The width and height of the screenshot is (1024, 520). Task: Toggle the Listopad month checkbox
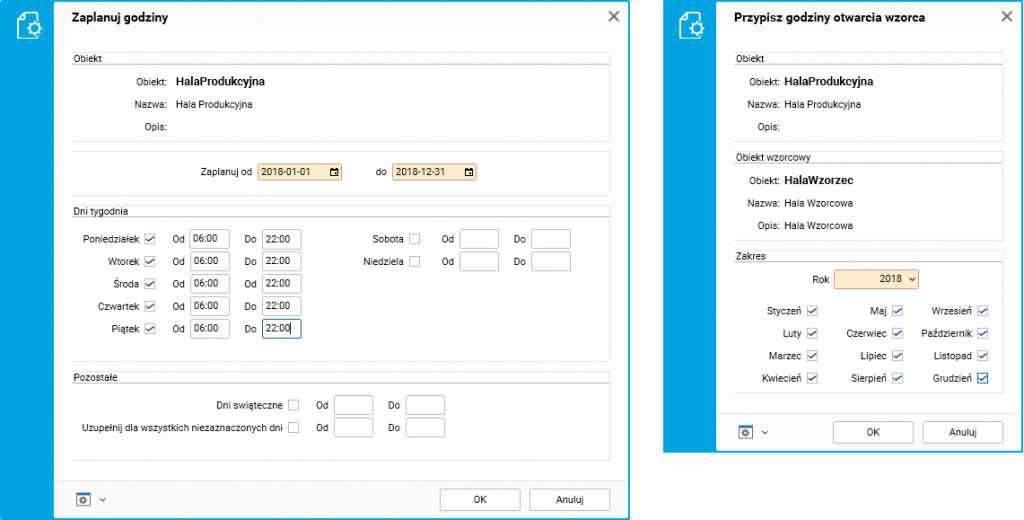[x=982, y=355]
